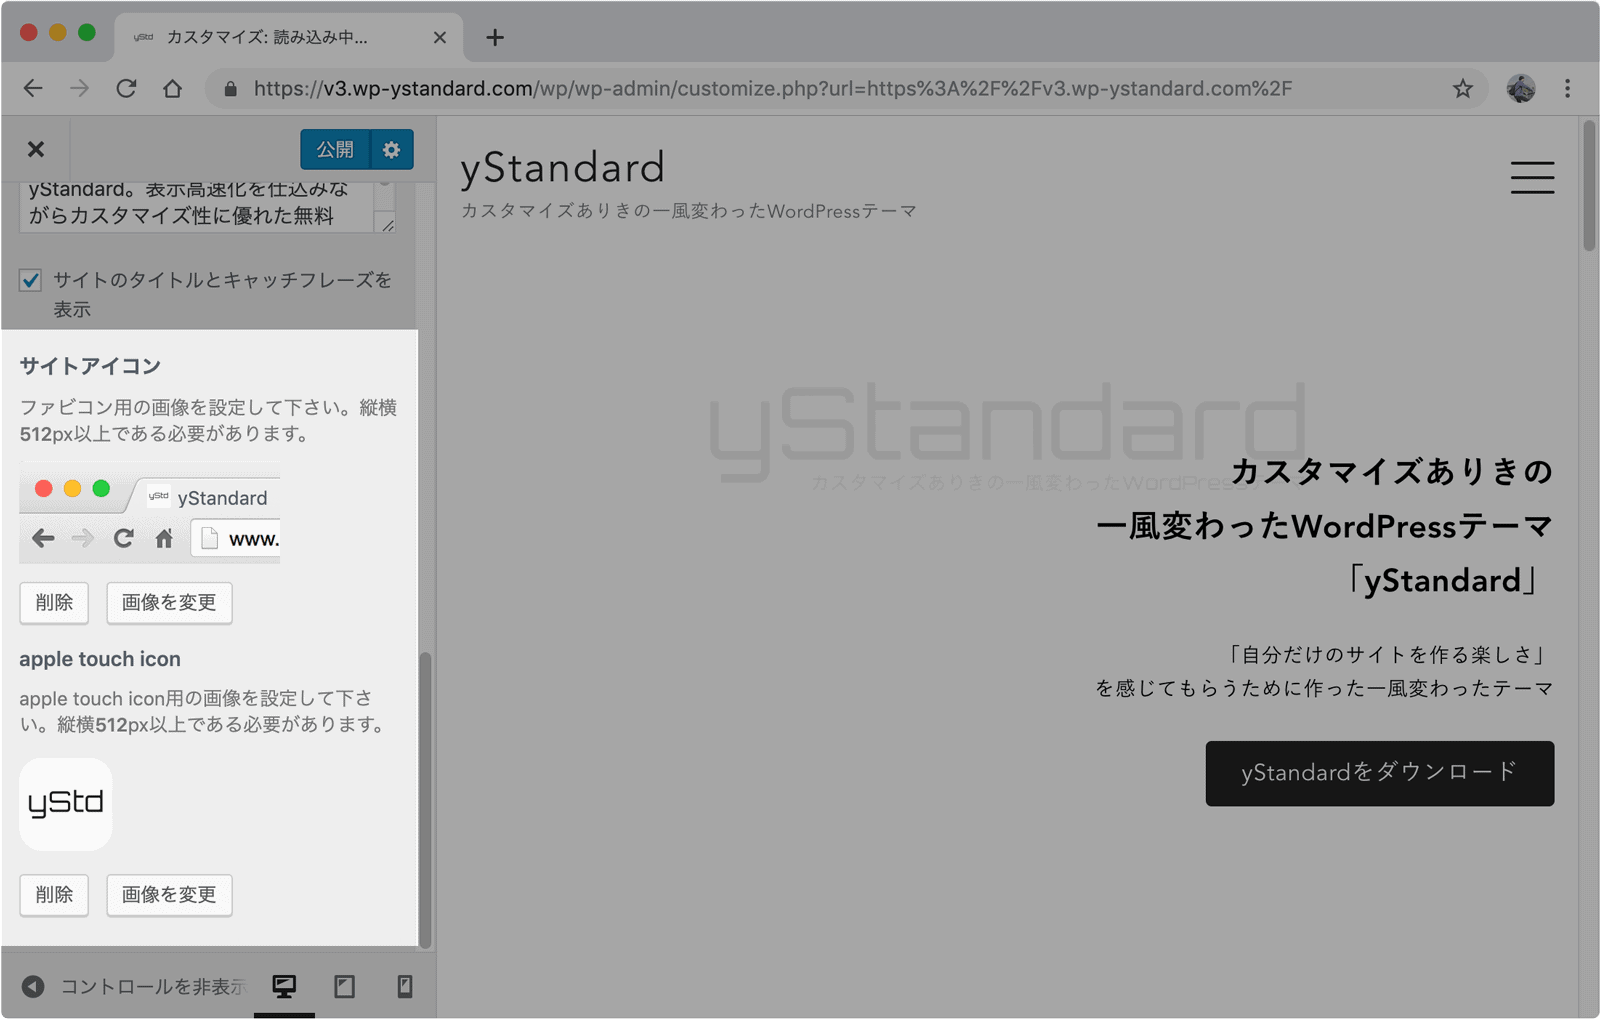Screen dimensions: 1600x1019
Task: Change apple touch icon via its 画像を変更 button
Action: (x=169, y=895)
